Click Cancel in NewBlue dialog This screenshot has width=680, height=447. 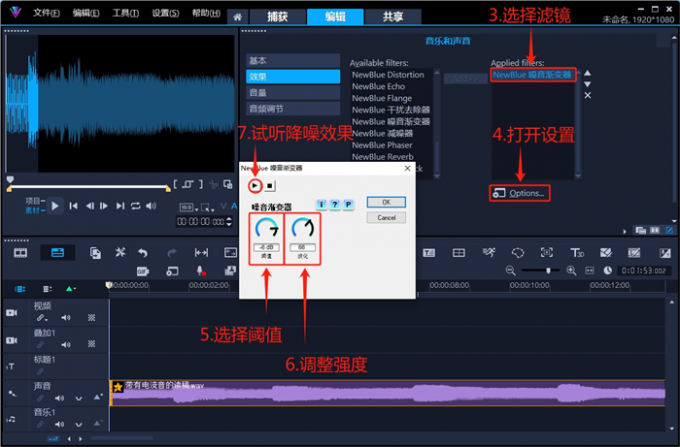pyautogui.click(x=386, y=217)
